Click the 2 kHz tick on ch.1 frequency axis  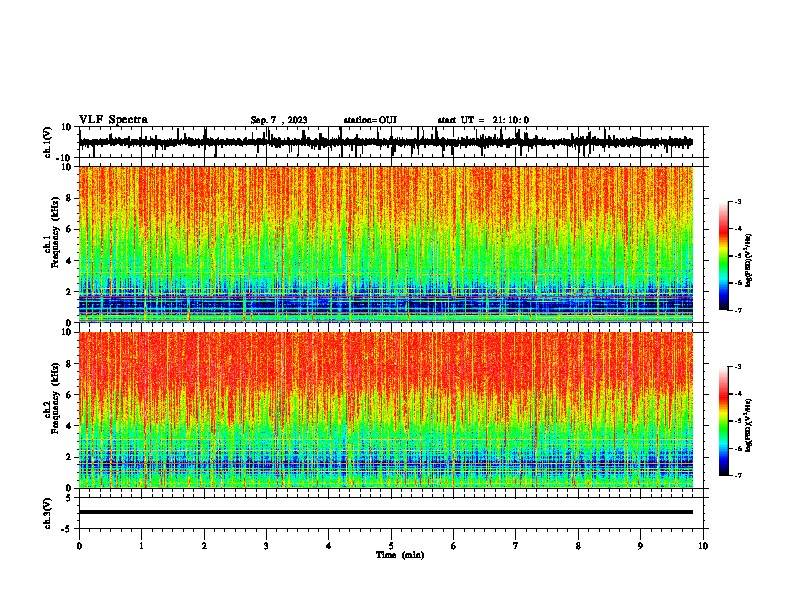point(69,291)
